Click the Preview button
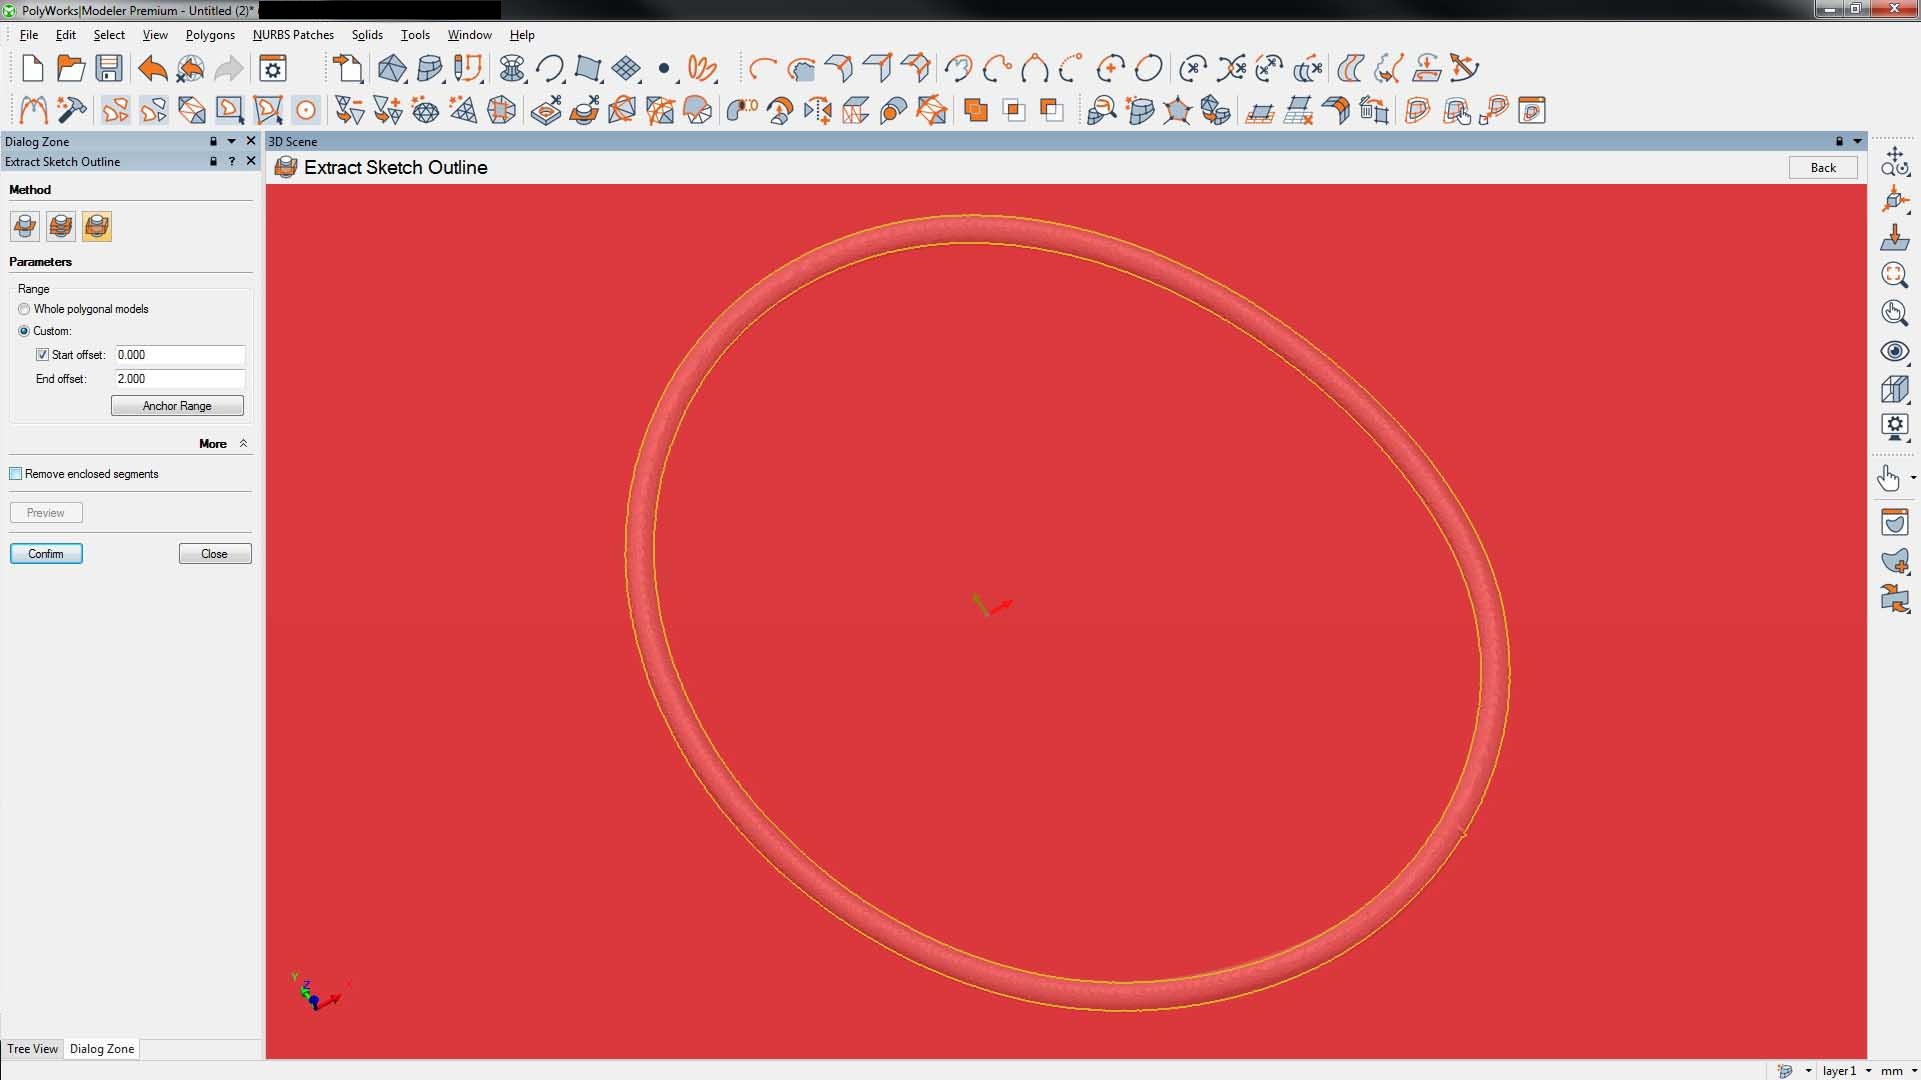The height and width of the screenshot is (1080, 1921). click(46, 513)
